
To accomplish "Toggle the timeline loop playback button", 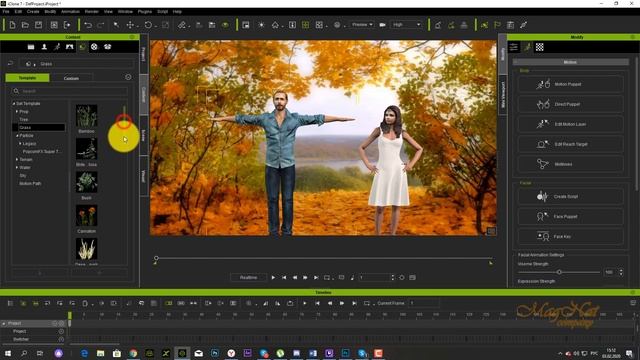I will point(367,303).
